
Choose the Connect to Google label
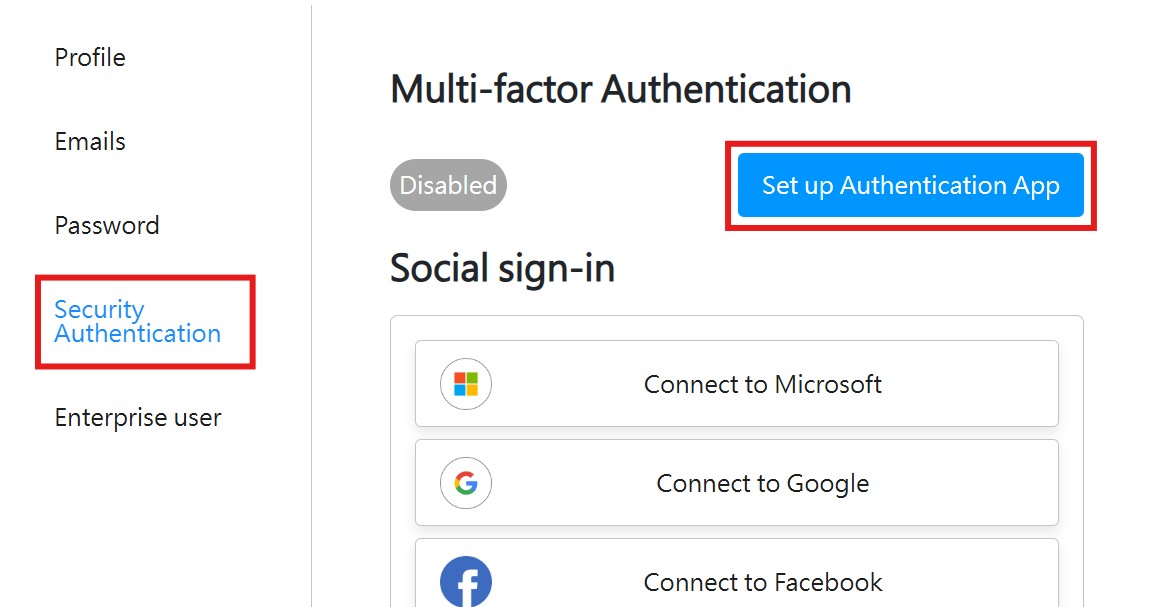762,484
